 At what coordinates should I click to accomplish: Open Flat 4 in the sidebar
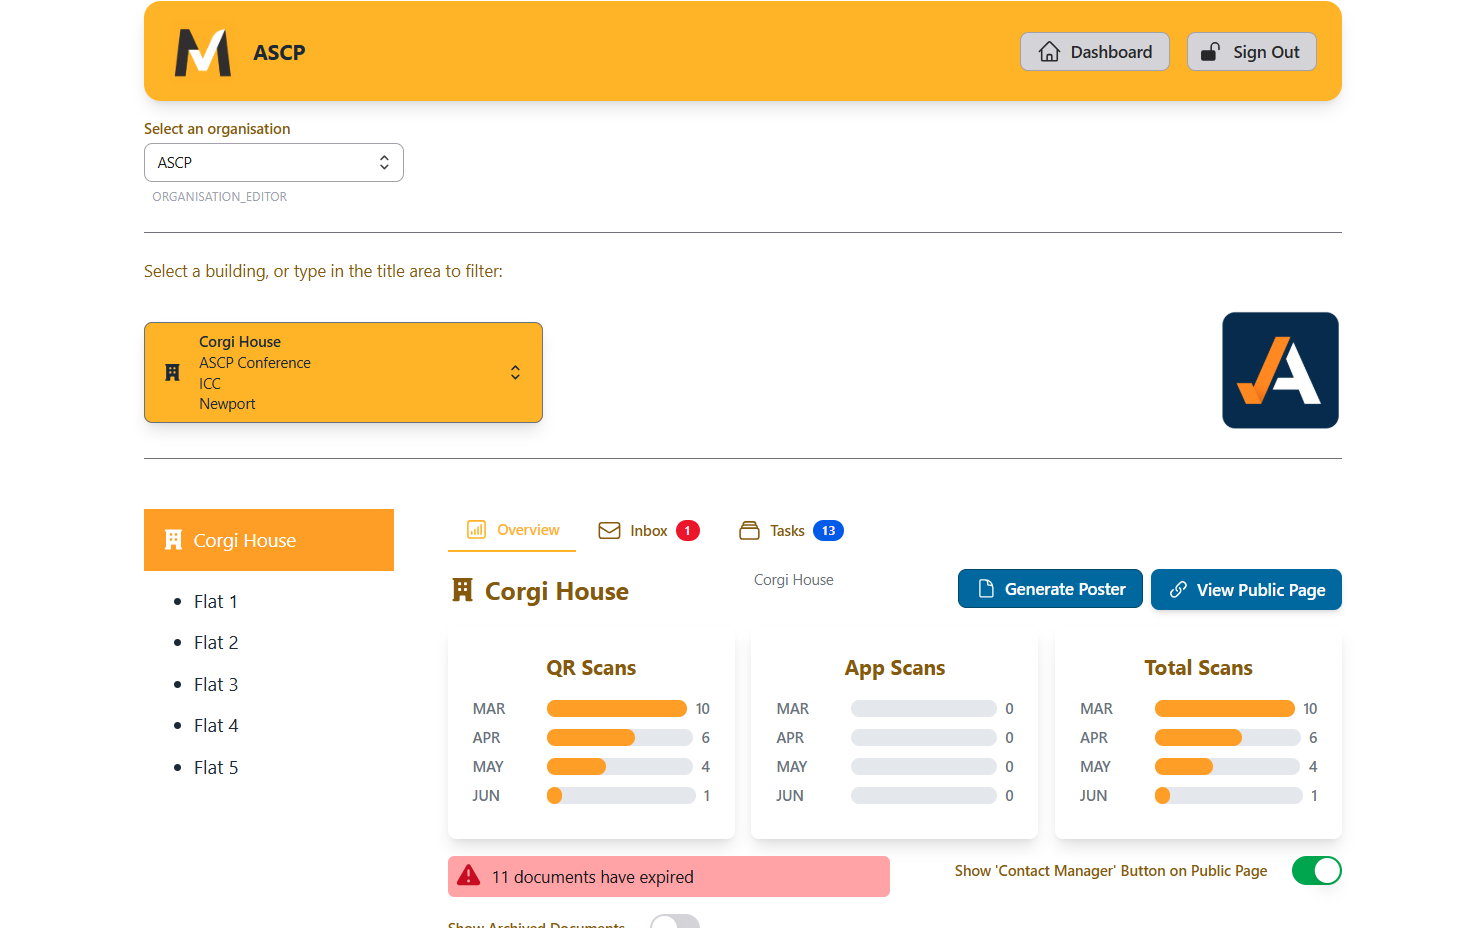(216, 725)
